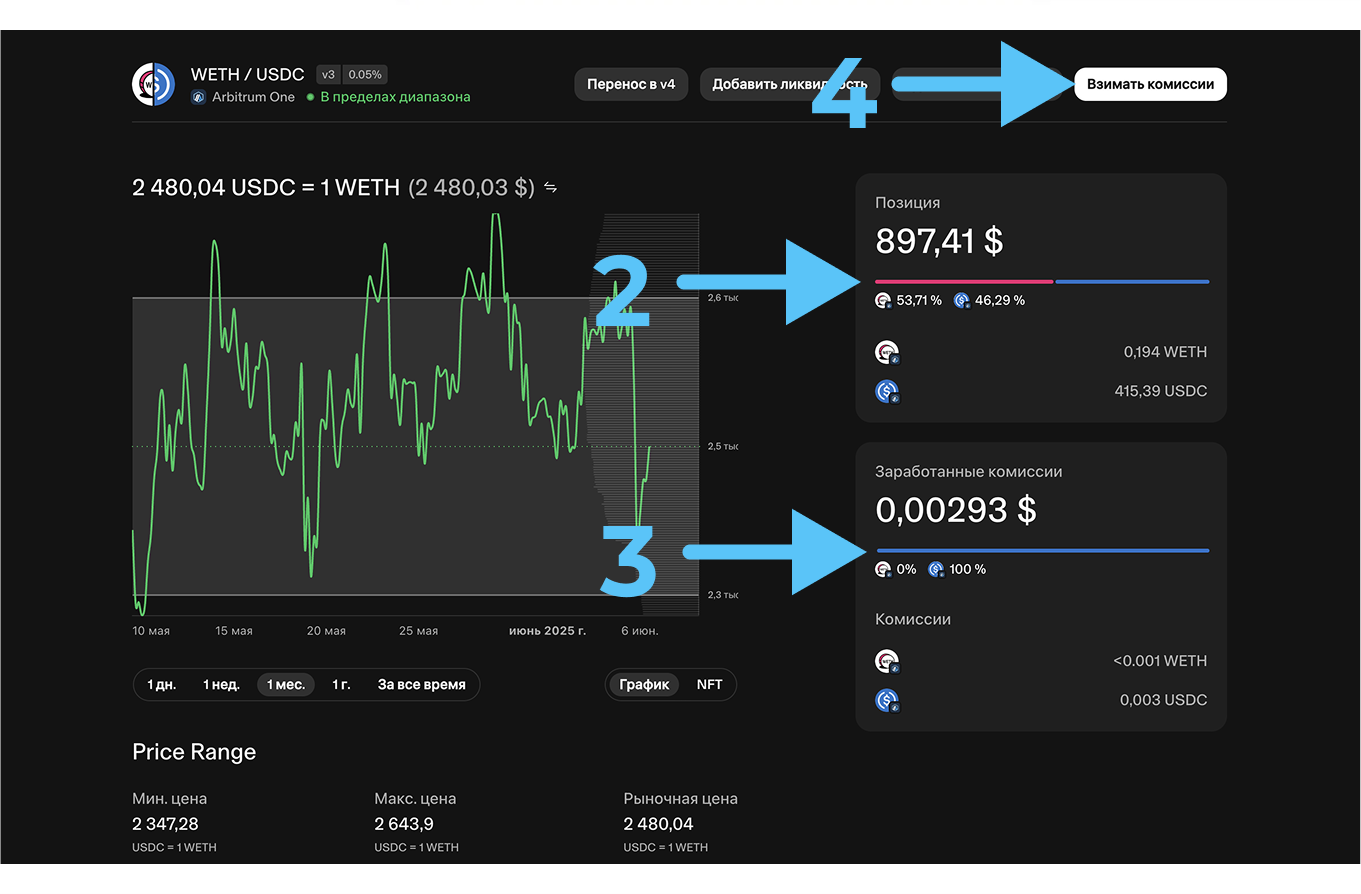The image size is (1361, 894).
Task: Click the WETH icon next to <0.001 WETH
Action: coord(886,661)
